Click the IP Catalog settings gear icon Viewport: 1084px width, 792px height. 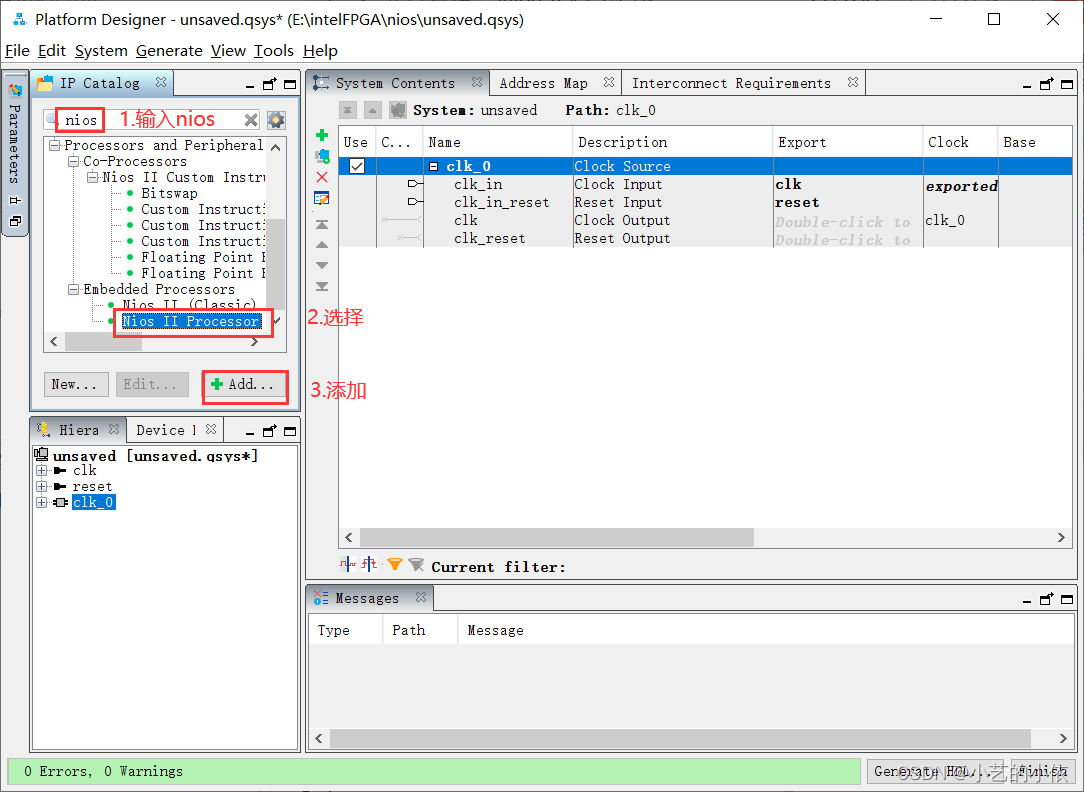coord(276,120)
